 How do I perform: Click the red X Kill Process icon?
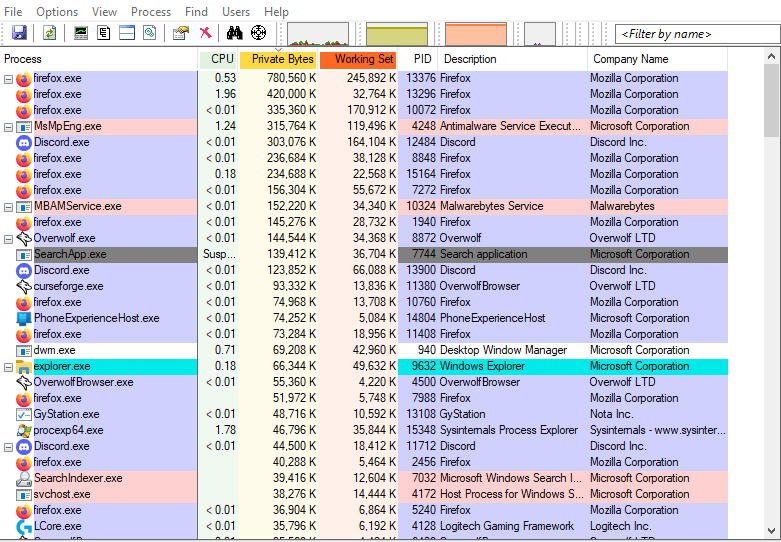point(205,33)
